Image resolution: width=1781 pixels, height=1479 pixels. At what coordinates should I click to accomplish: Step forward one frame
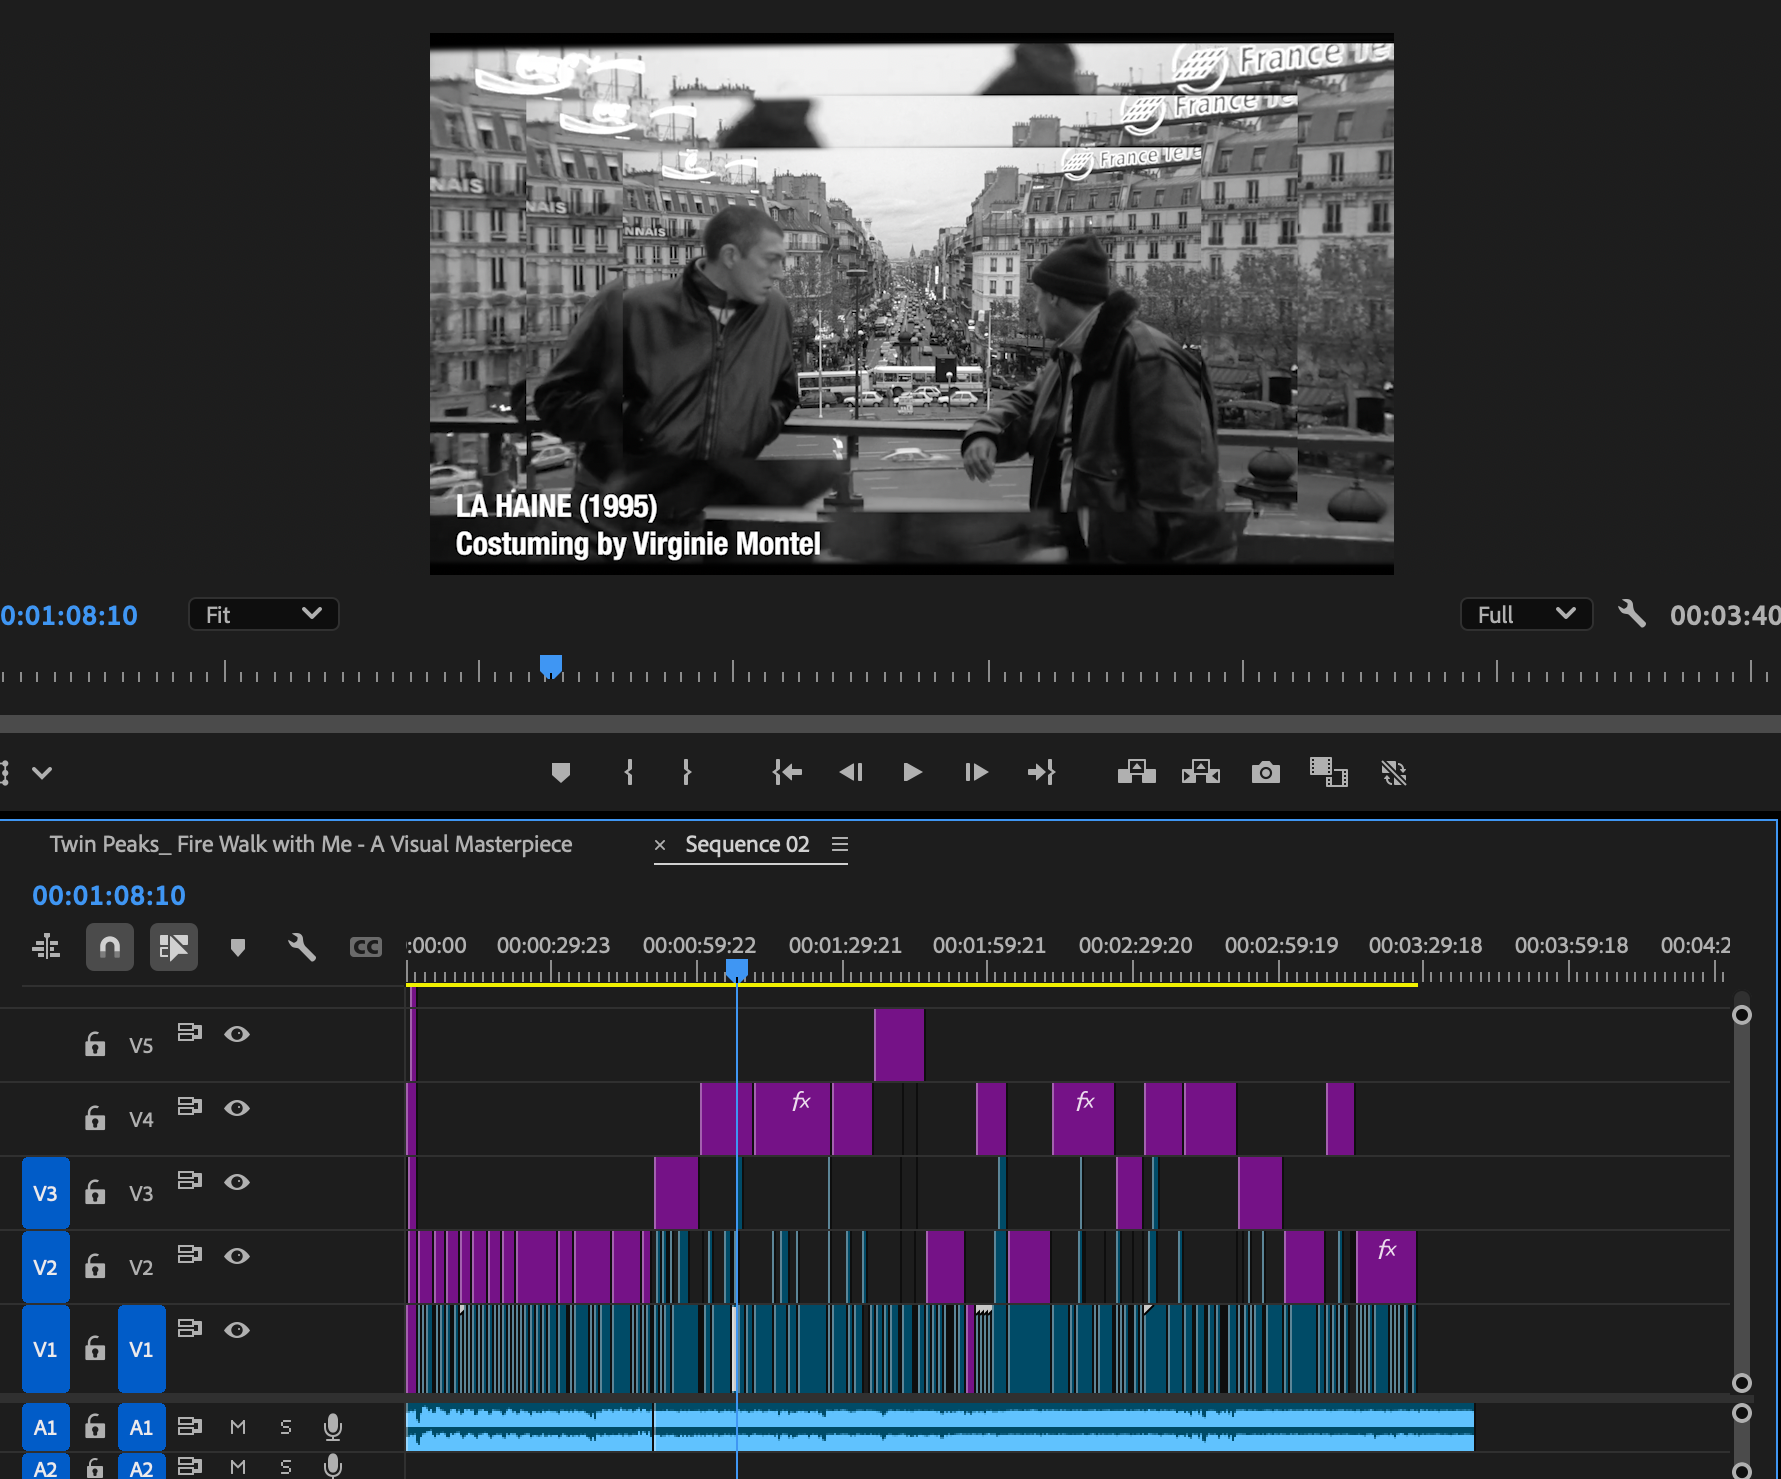(976, 772)
